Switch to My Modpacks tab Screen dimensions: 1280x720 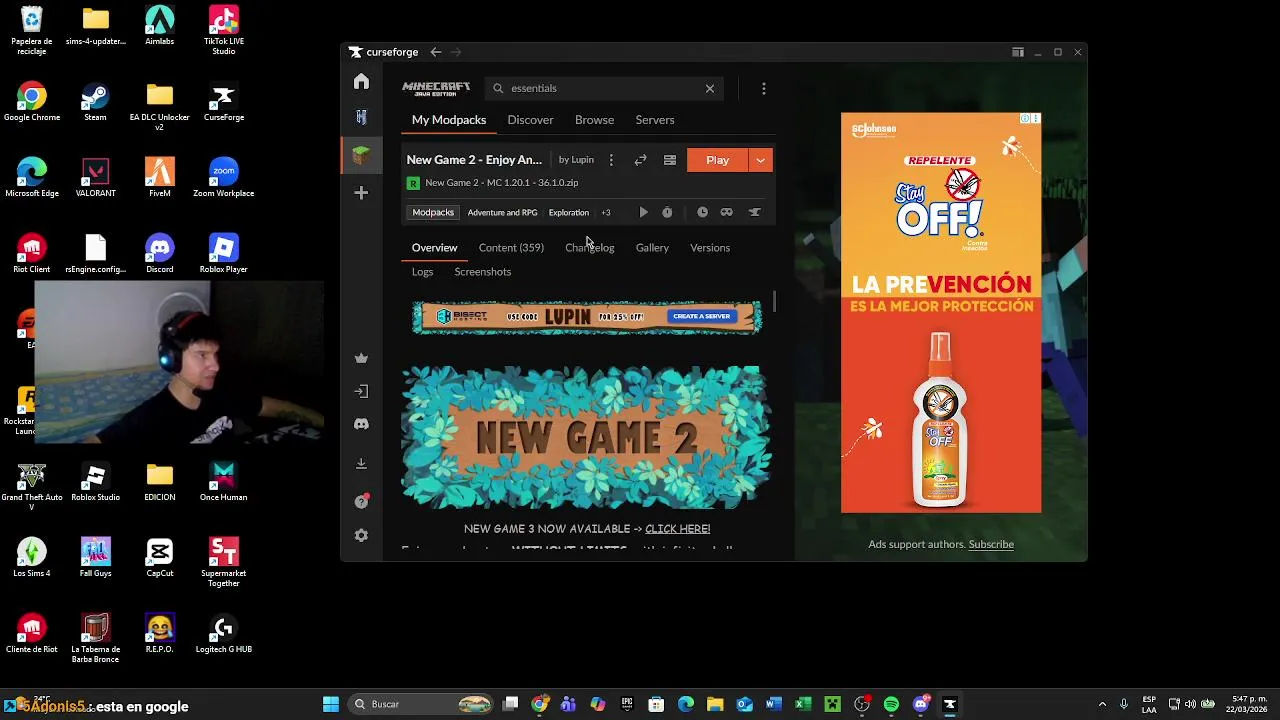tap(449, 120)
